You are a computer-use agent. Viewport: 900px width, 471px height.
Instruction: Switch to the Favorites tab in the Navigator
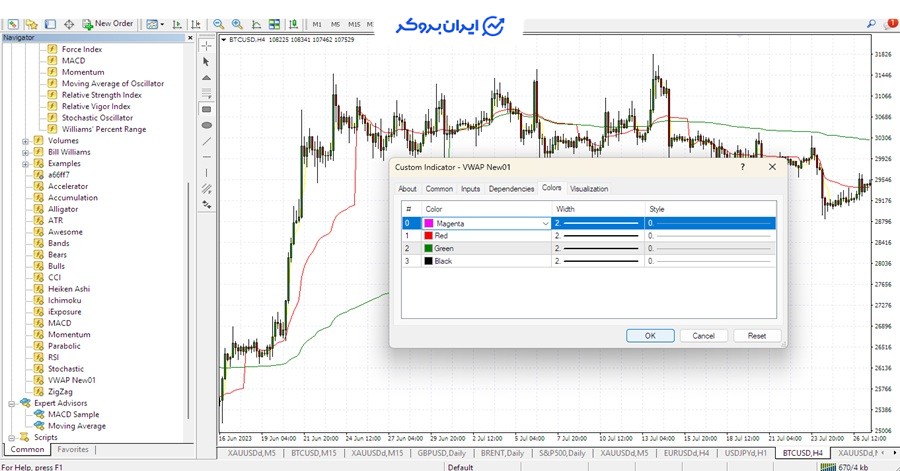[73, 450]
